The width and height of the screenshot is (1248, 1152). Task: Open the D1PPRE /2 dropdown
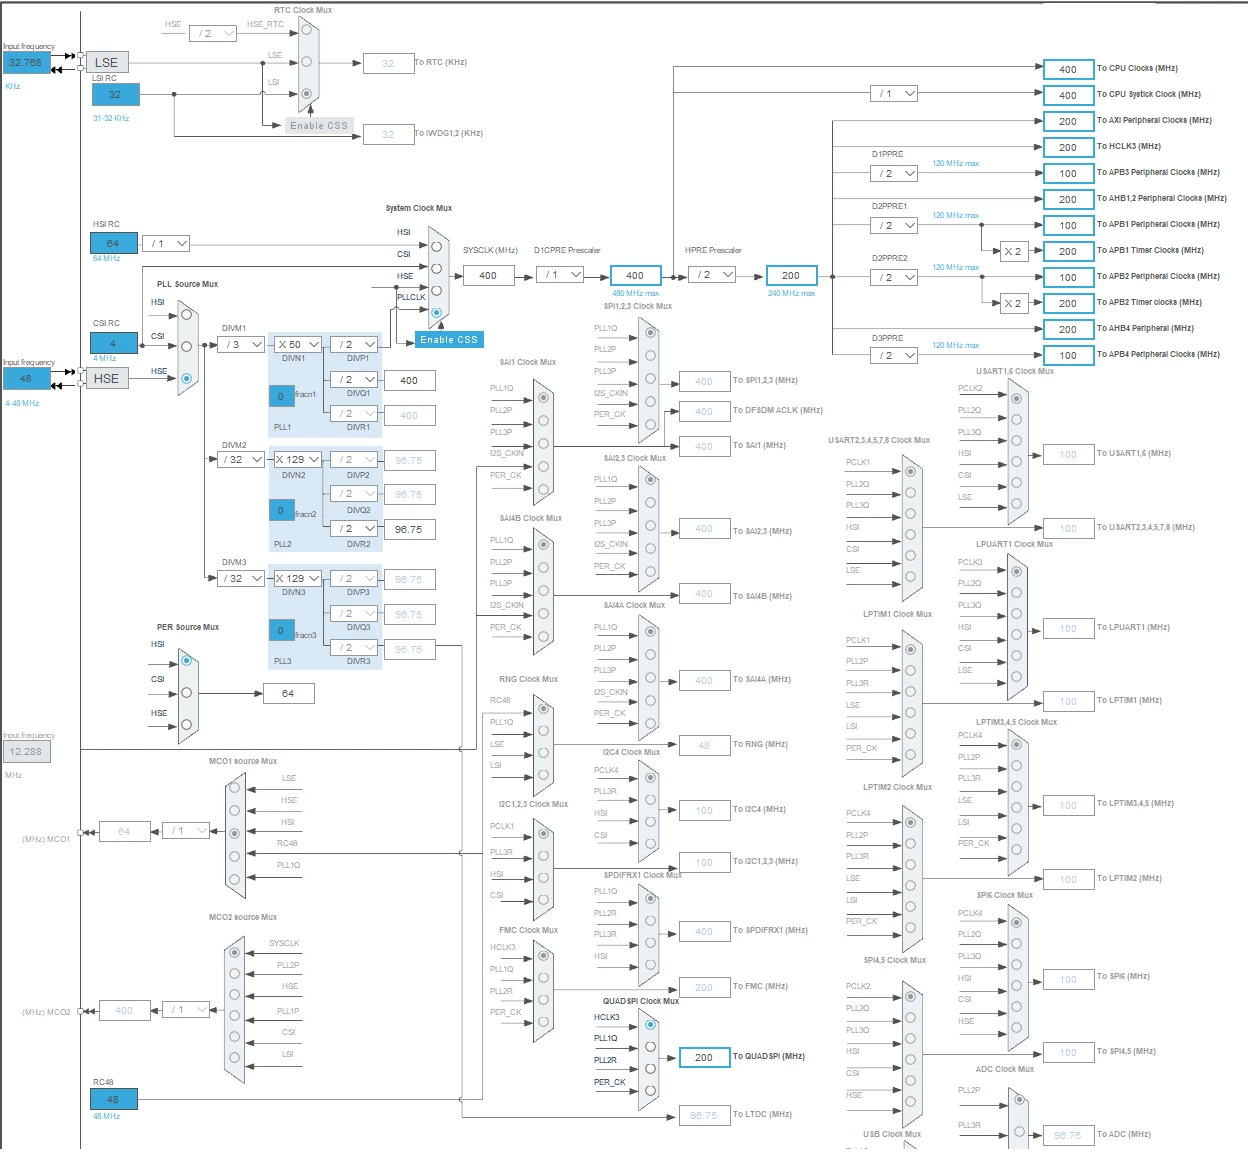click(894, 173)
